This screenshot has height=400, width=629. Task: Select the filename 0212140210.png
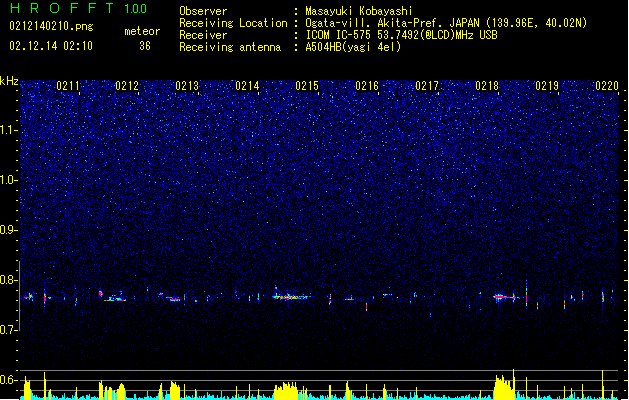click(x=51, y=26)
